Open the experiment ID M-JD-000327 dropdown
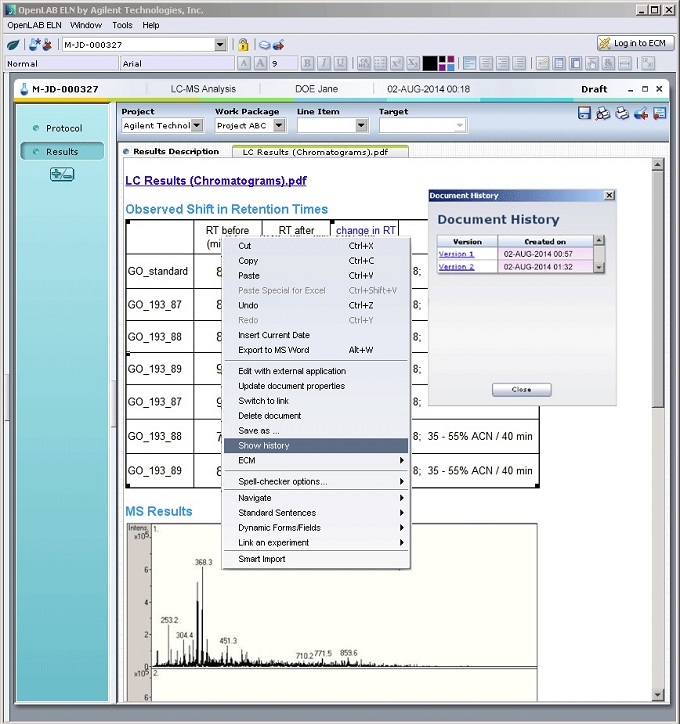Image resolution: width=680 pixels, height=724 pixels. 220,45
